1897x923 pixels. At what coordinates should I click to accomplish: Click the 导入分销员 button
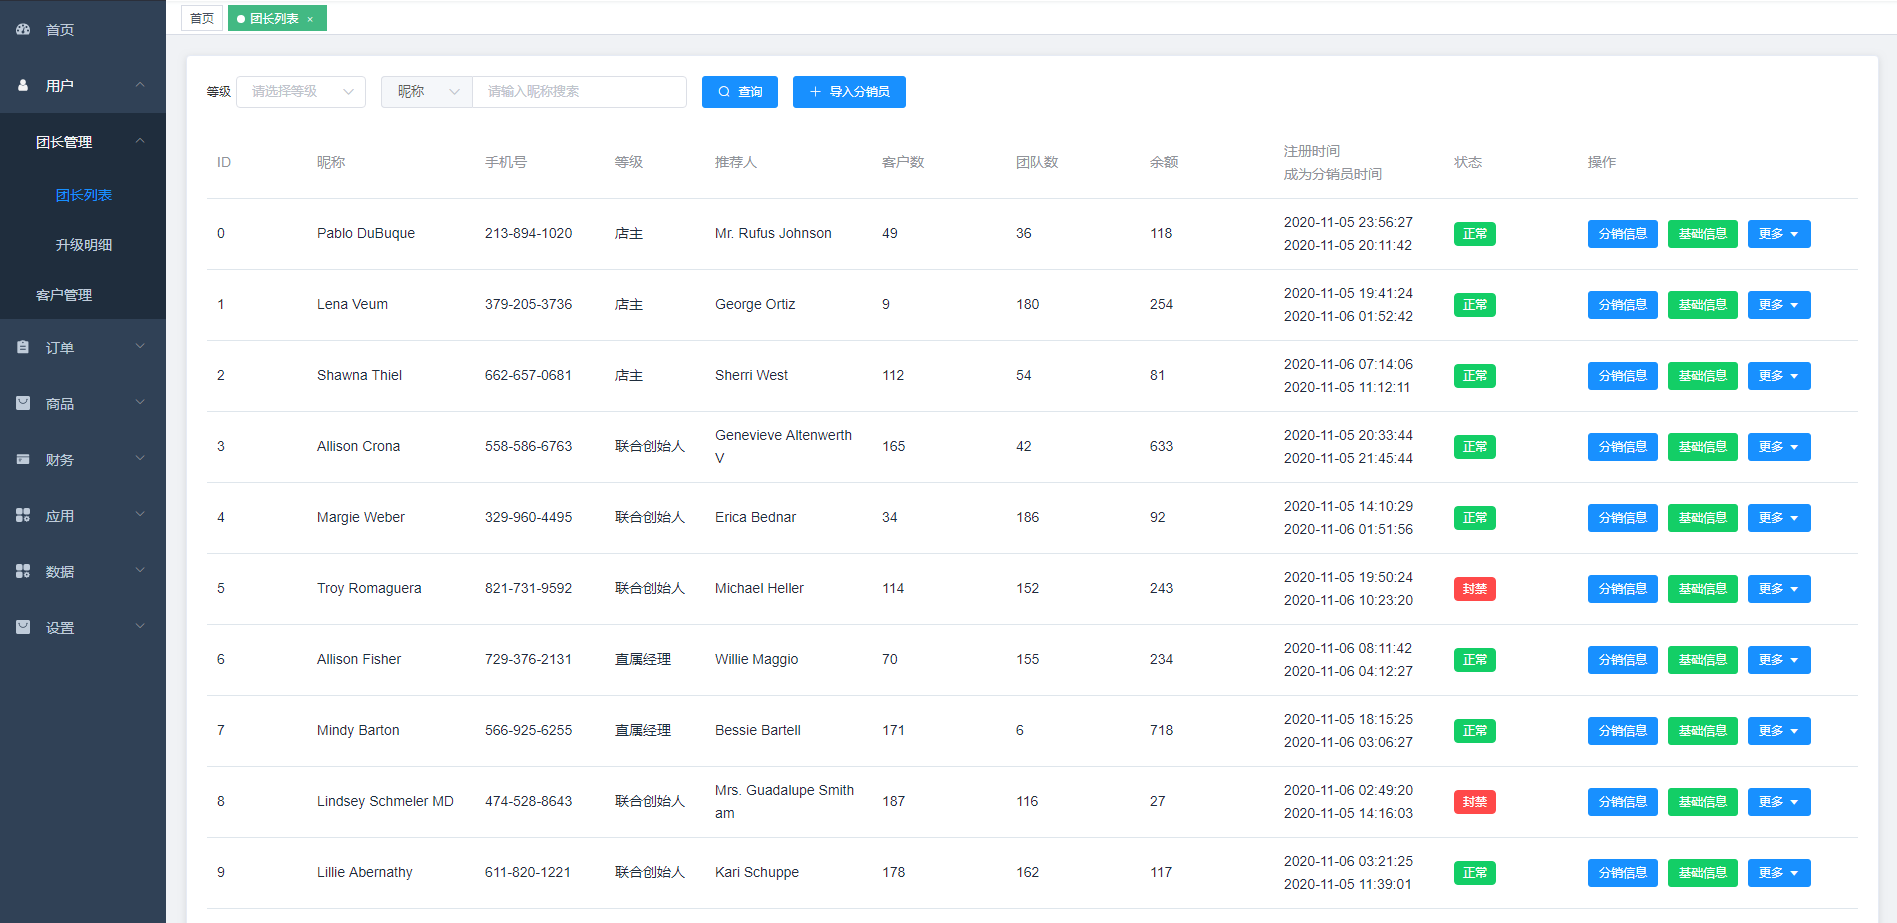point(849,92)
